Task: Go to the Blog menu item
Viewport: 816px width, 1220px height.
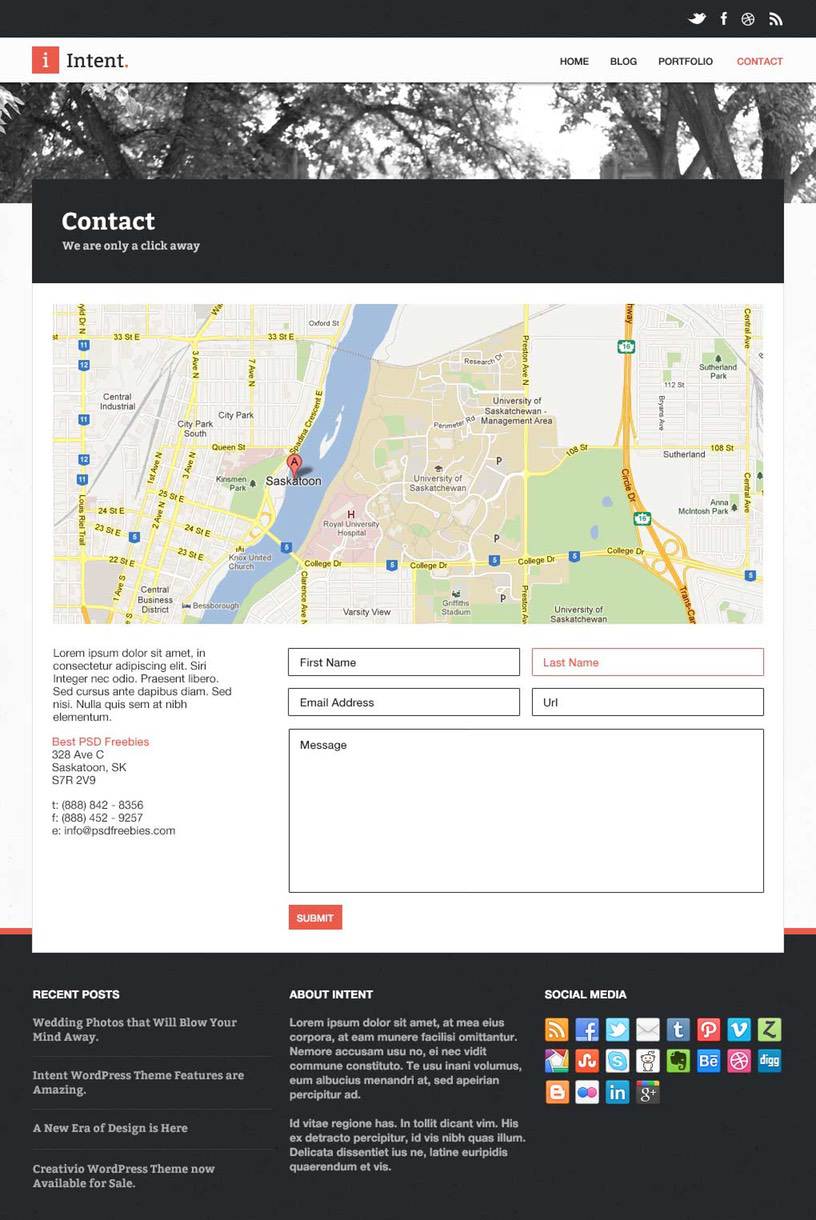Action: (623, 62)
